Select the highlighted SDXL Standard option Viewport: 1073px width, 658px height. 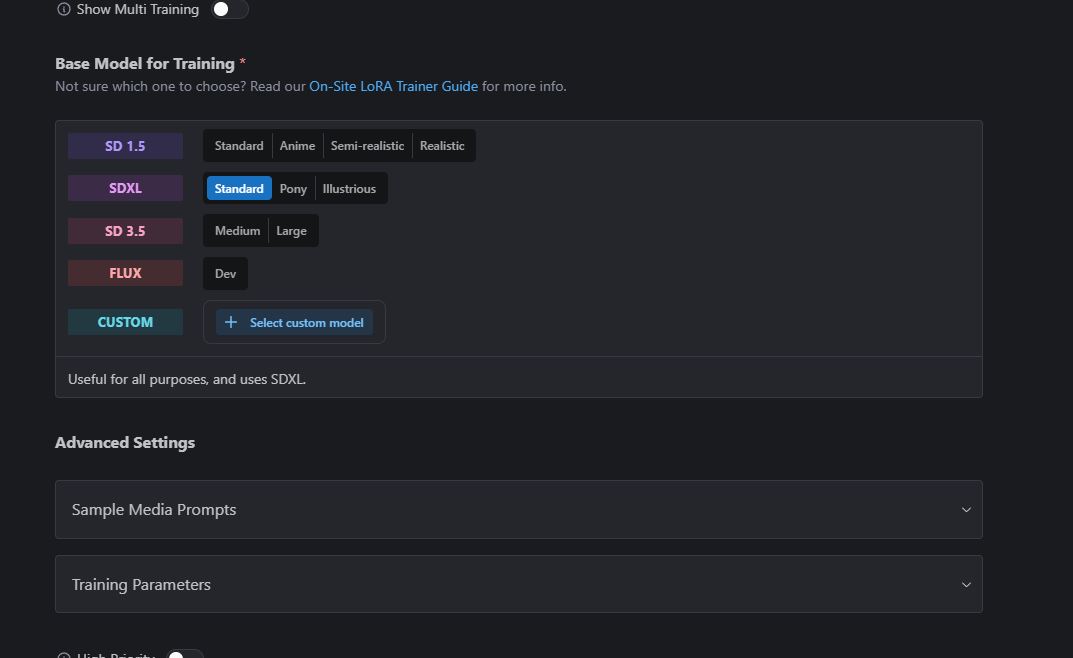tap(239, 189)
